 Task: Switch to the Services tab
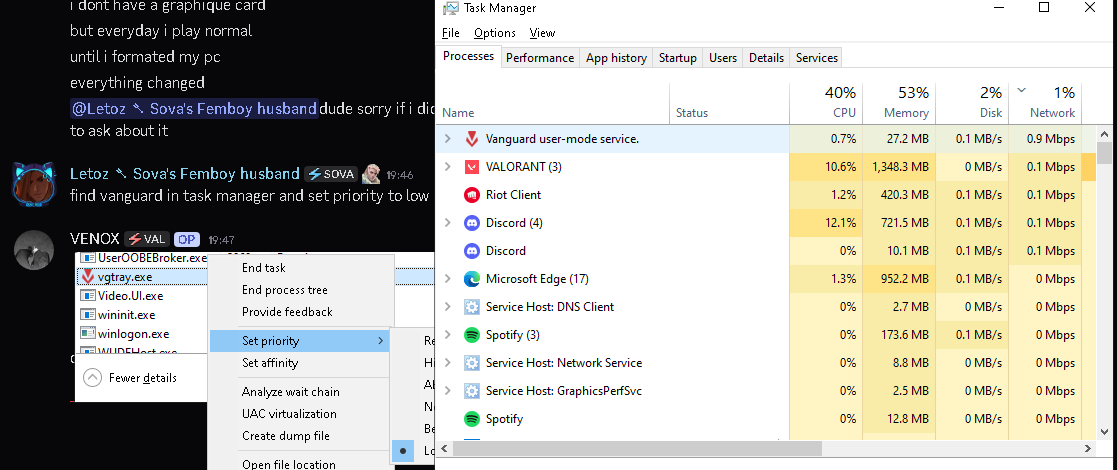tap(817, 58)
